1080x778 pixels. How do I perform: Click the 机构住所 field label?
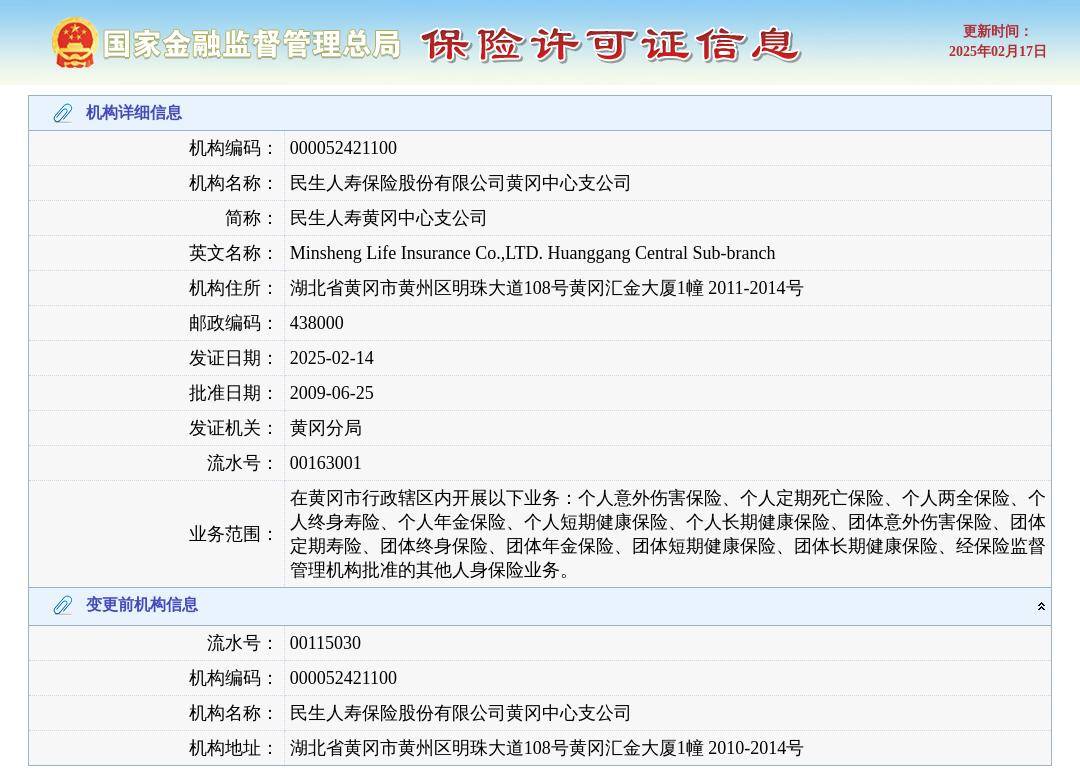(x=231, y=288)
